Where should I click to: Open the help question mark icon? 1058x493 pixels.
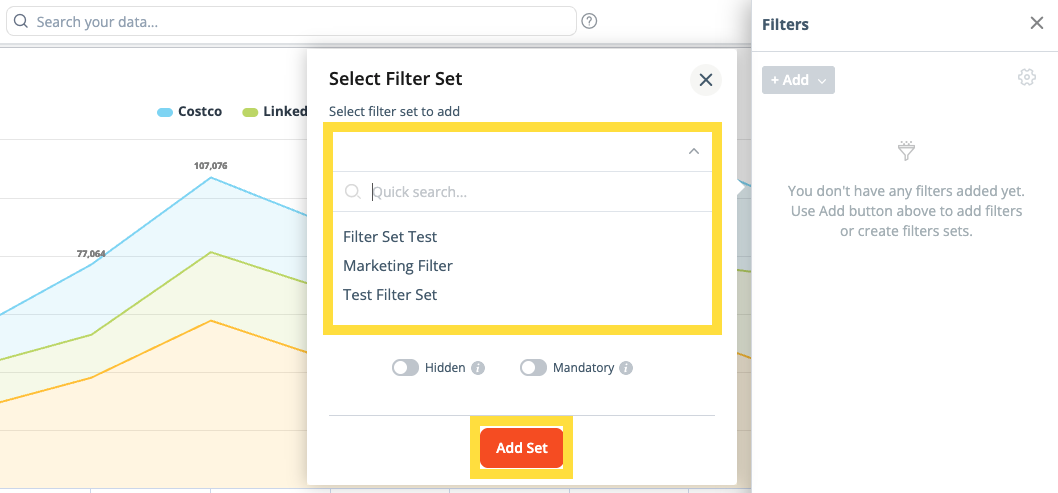tap(589, 21)
